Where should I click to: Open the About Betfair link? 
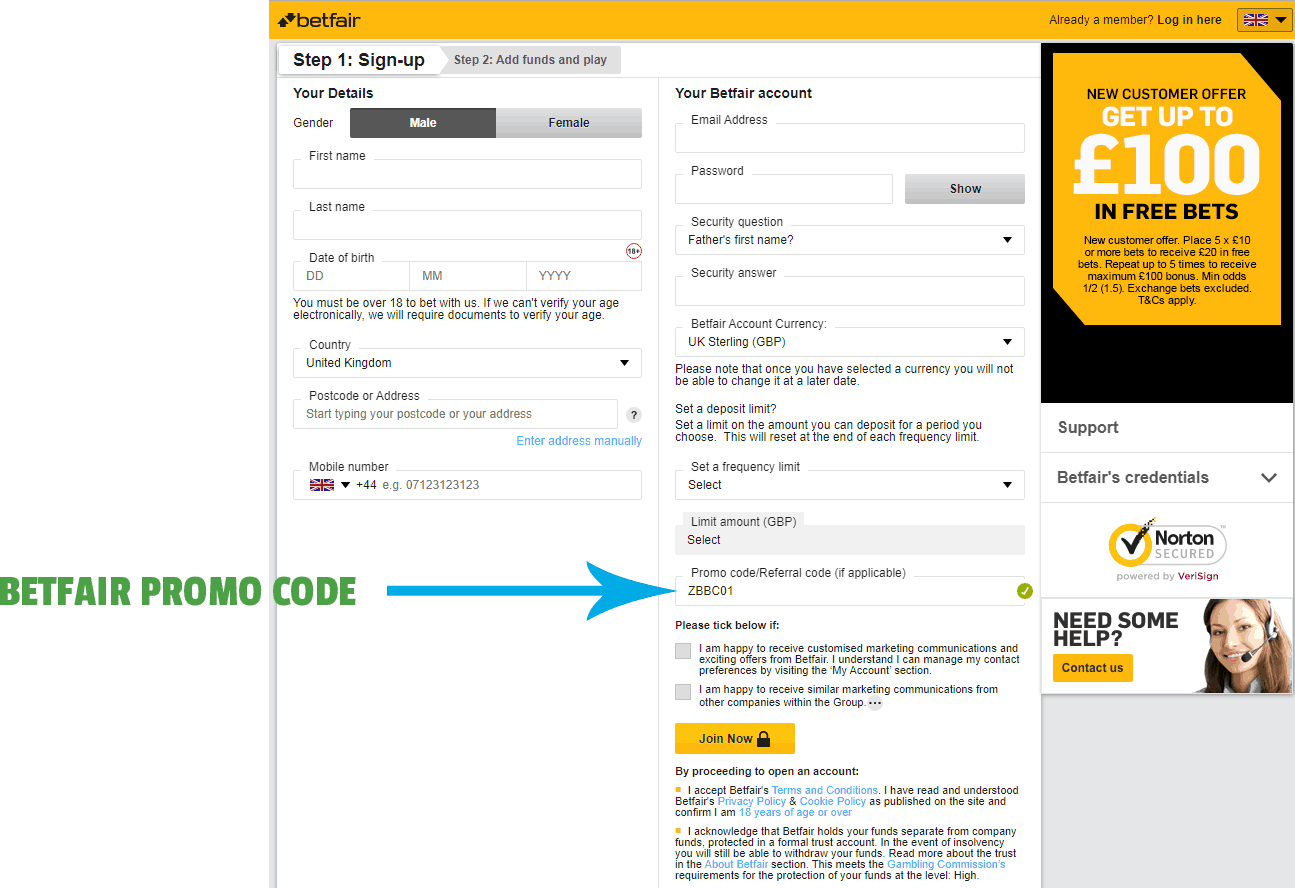[736, 864]
